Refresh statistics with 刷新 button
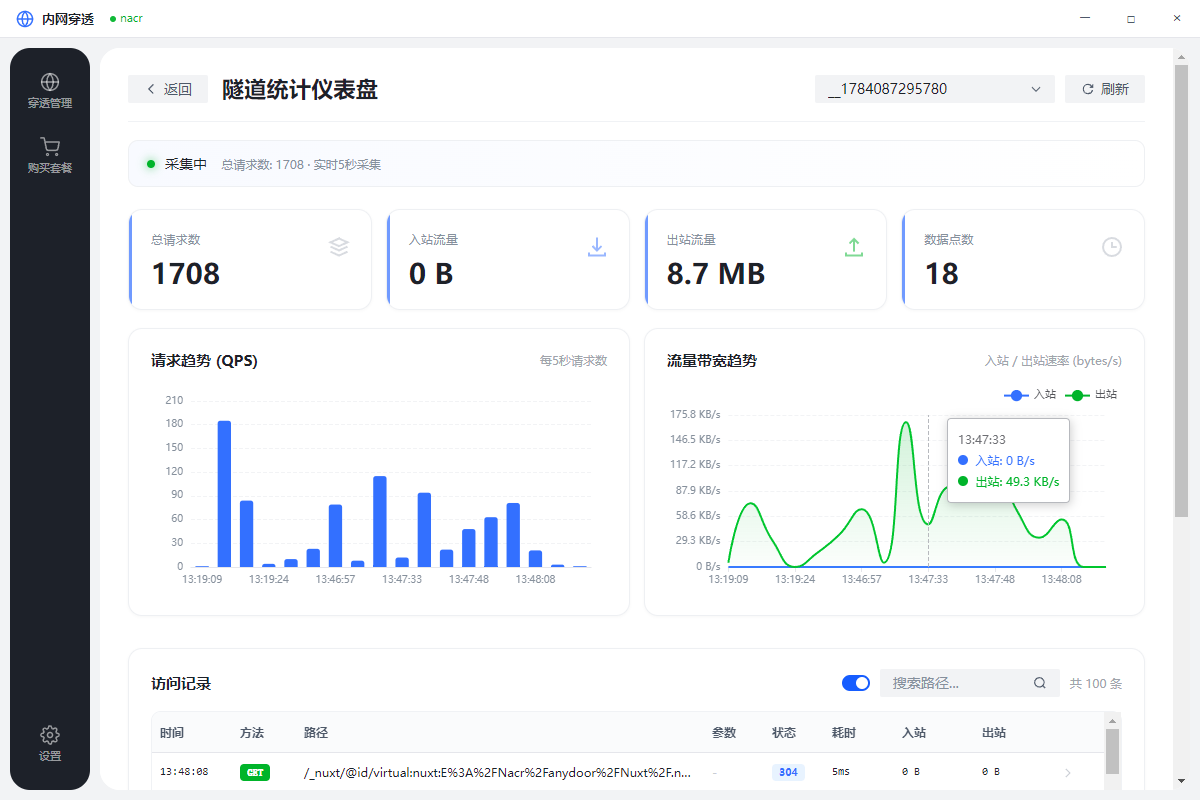 click(1105, 89)
